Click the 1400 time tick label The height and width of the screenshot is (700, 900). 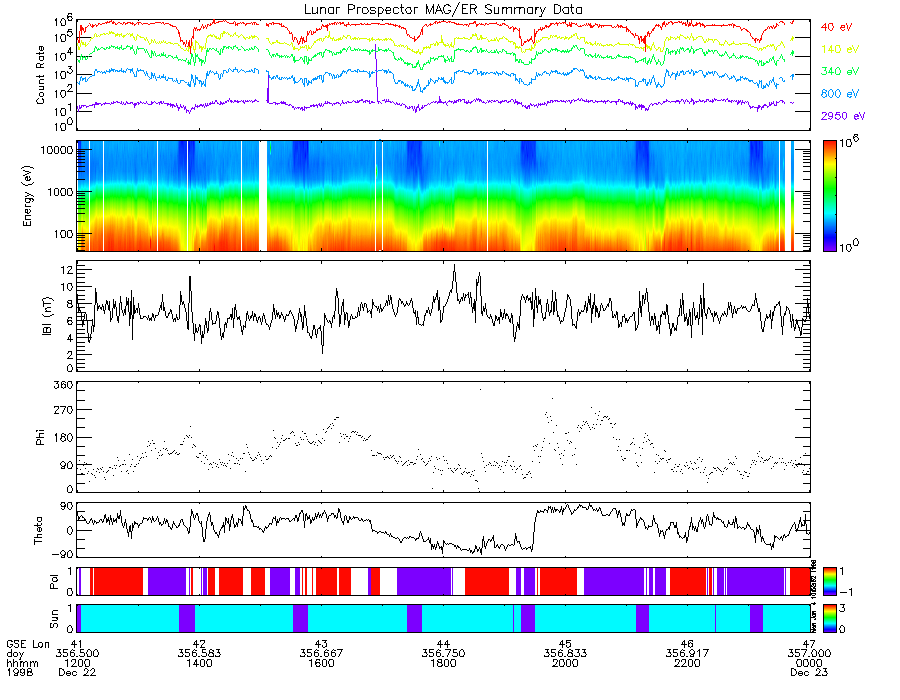pyautogui.click(x=199, y=663)
